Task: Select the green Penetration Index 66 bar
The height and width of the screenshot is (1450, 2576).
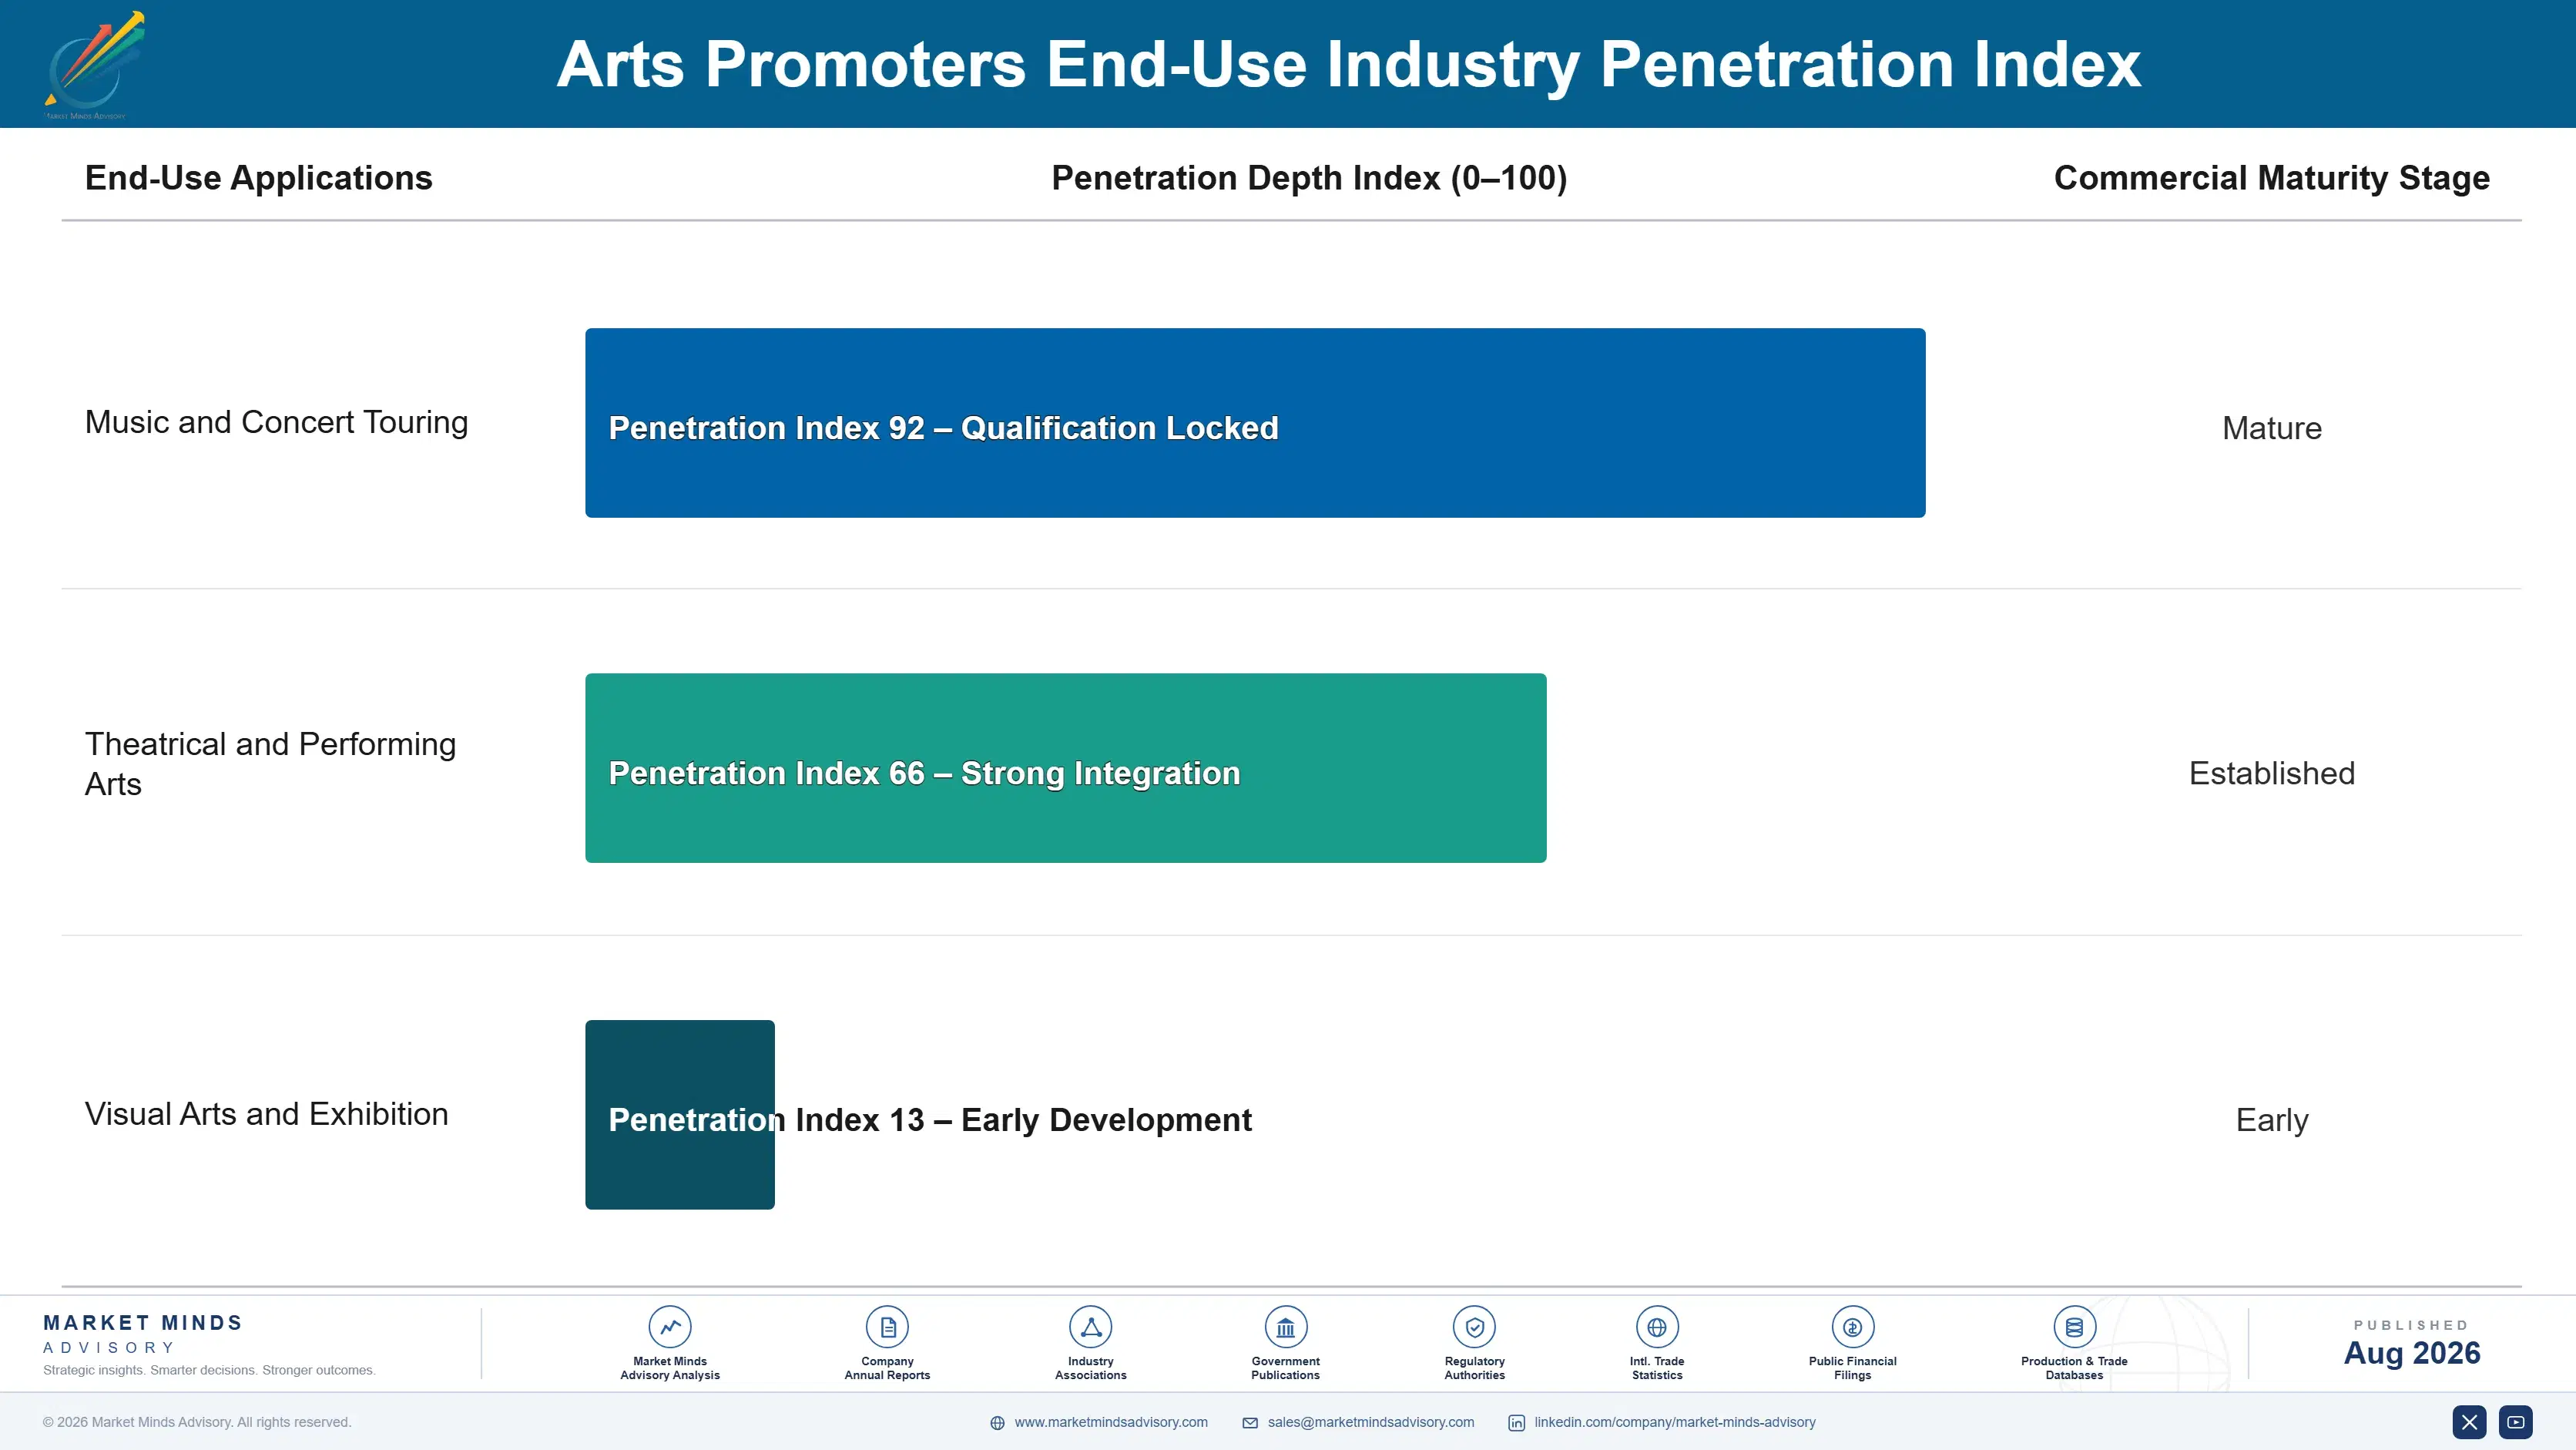Action: coord(1066,768)
